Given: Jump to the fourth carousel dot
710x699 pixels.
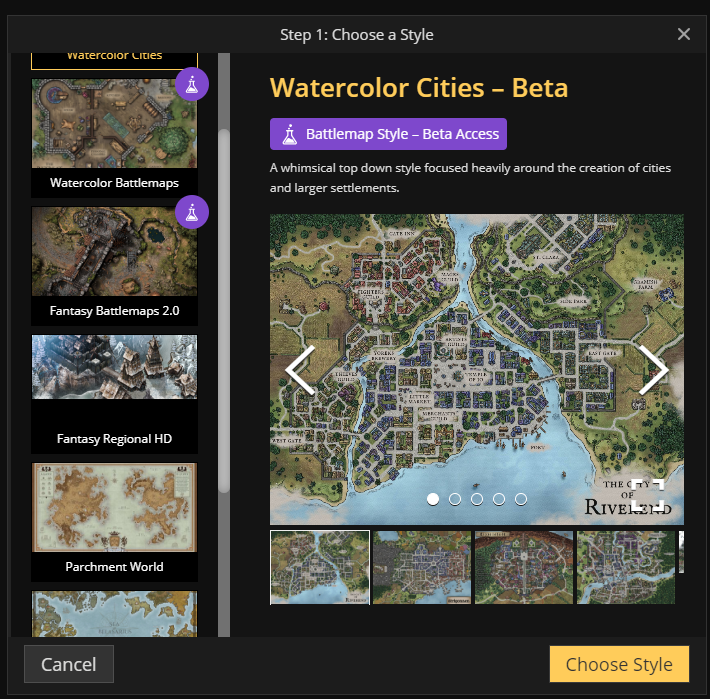Looking at the screenshot, I should point(499,498).
